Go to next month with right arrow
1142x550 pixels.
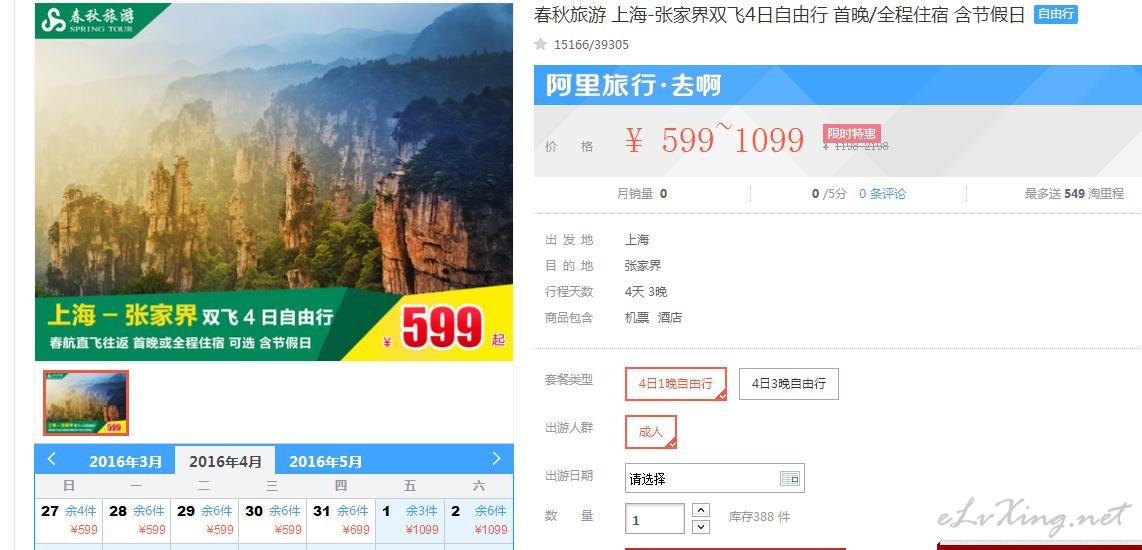[496, 459]
